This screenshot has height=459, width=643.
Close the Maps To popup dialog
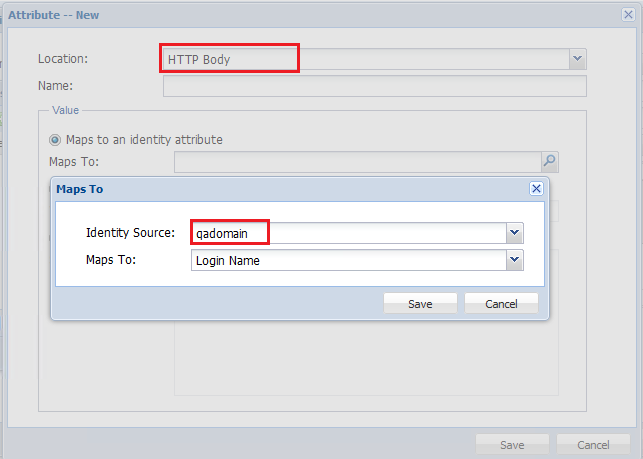pos(536,189)
